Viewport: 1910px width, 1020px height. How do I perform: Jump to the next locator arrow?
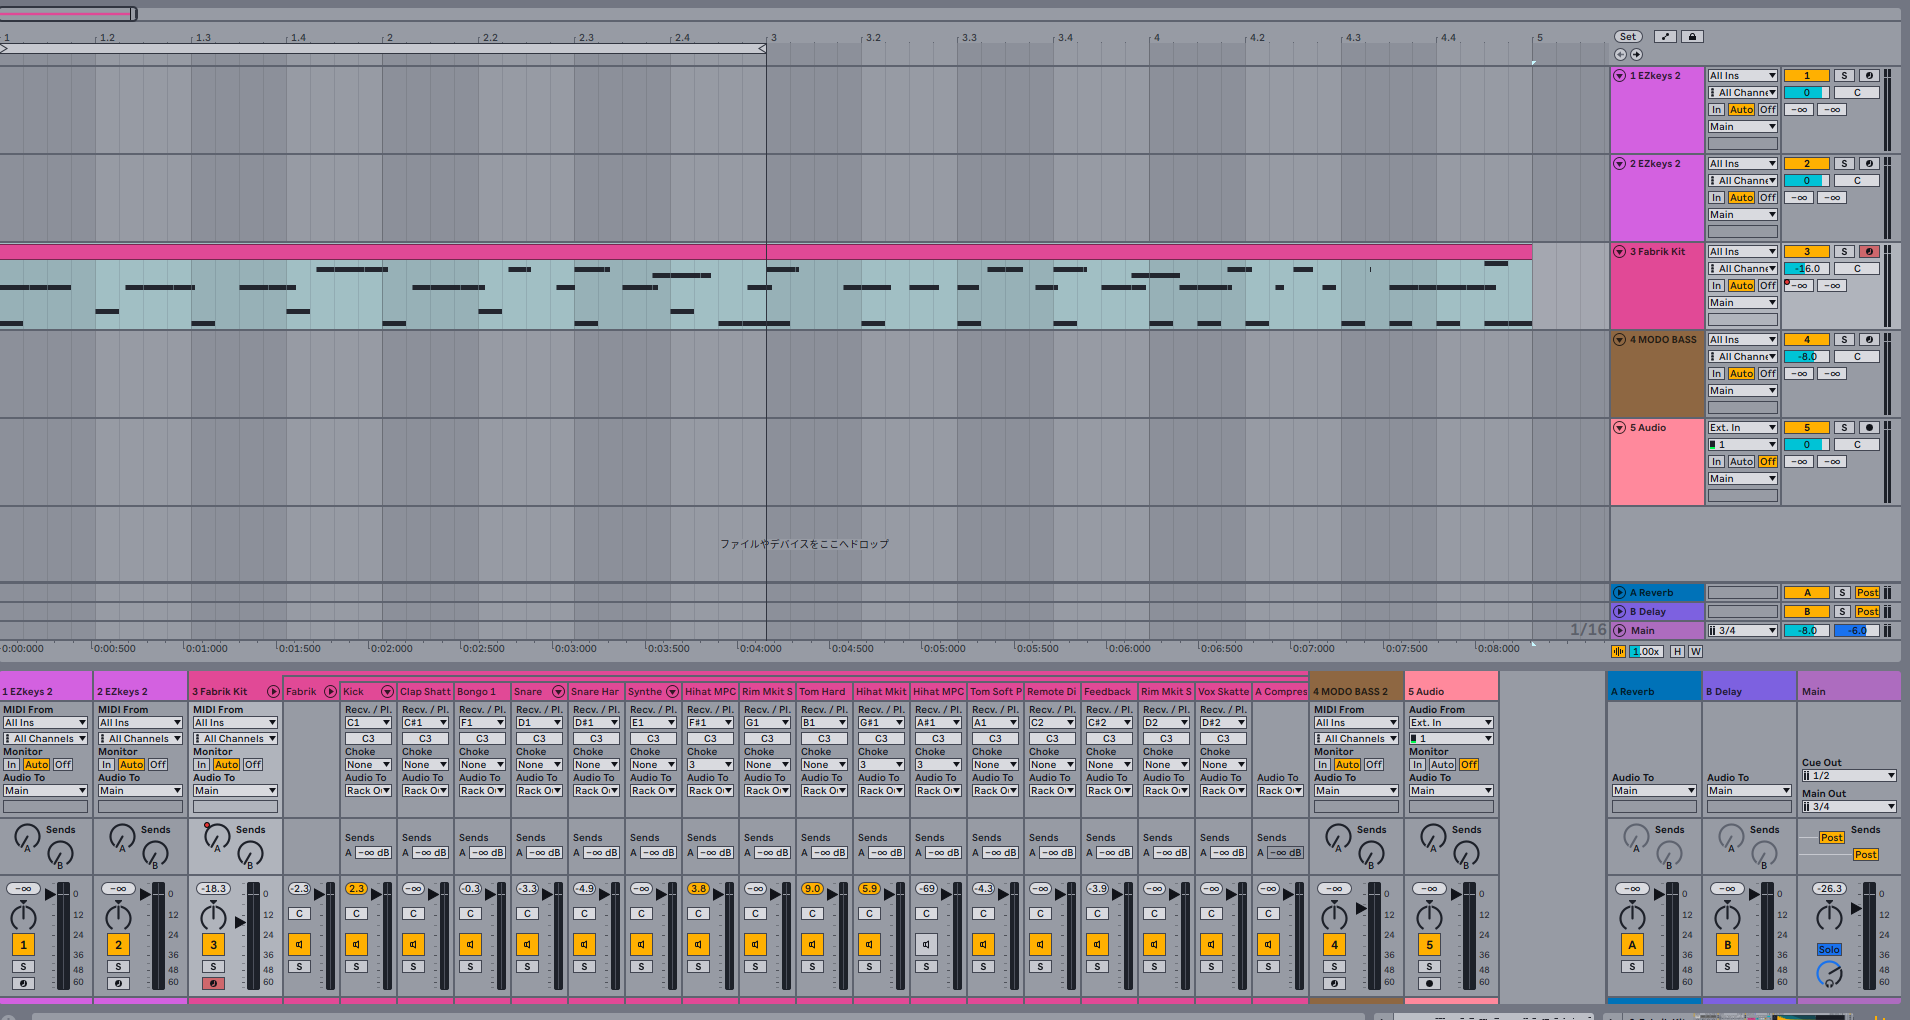point(1636,55)
